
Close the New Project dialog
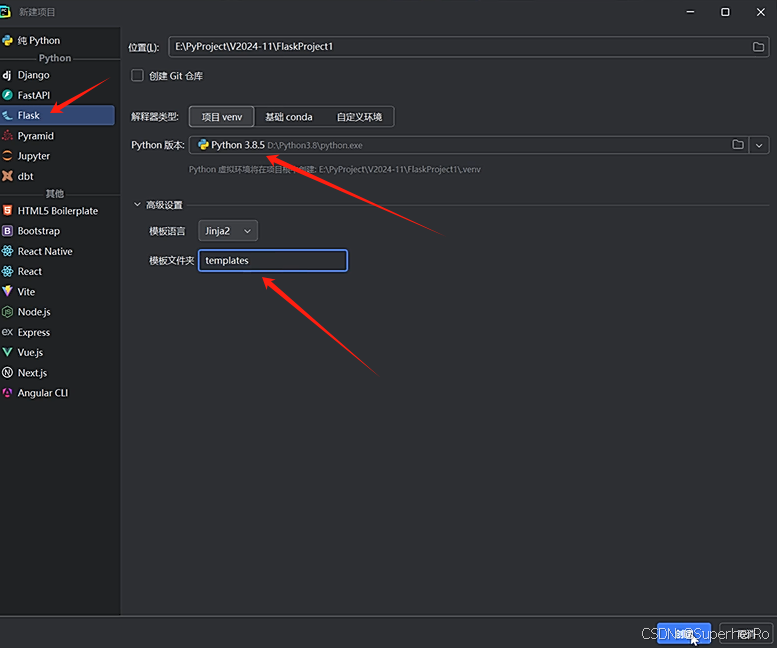[x=761, y=12]
